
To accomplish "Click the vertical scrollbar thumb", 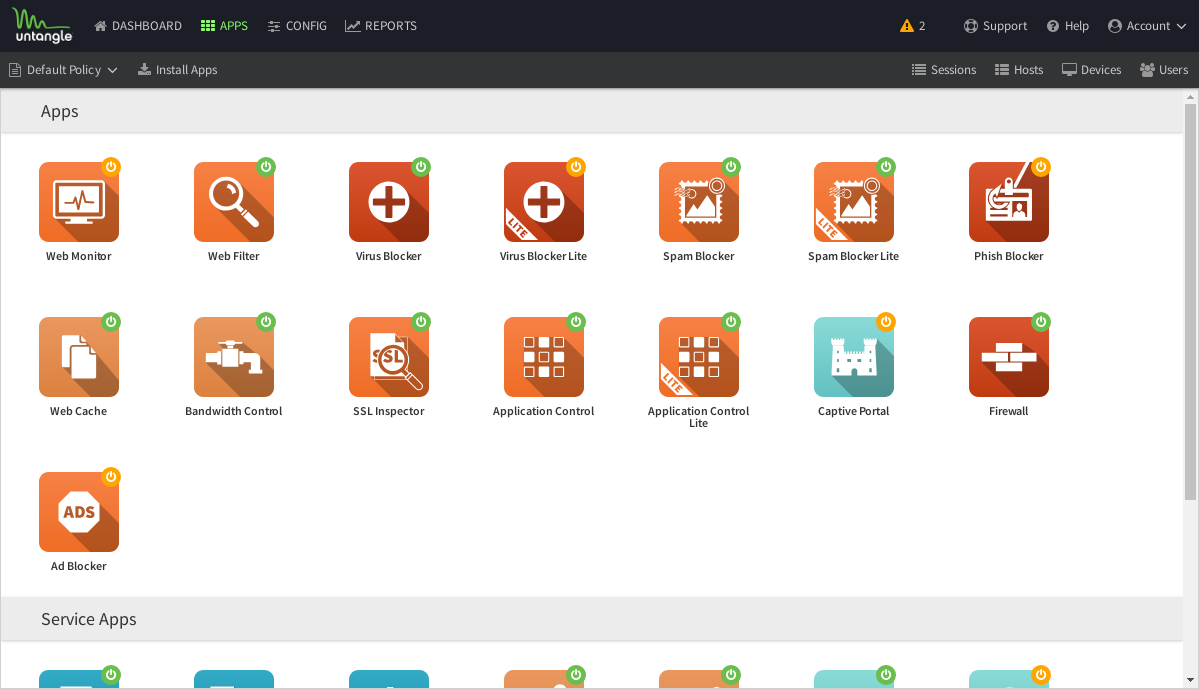I will pyautogui.click(x=1191, y=302).
